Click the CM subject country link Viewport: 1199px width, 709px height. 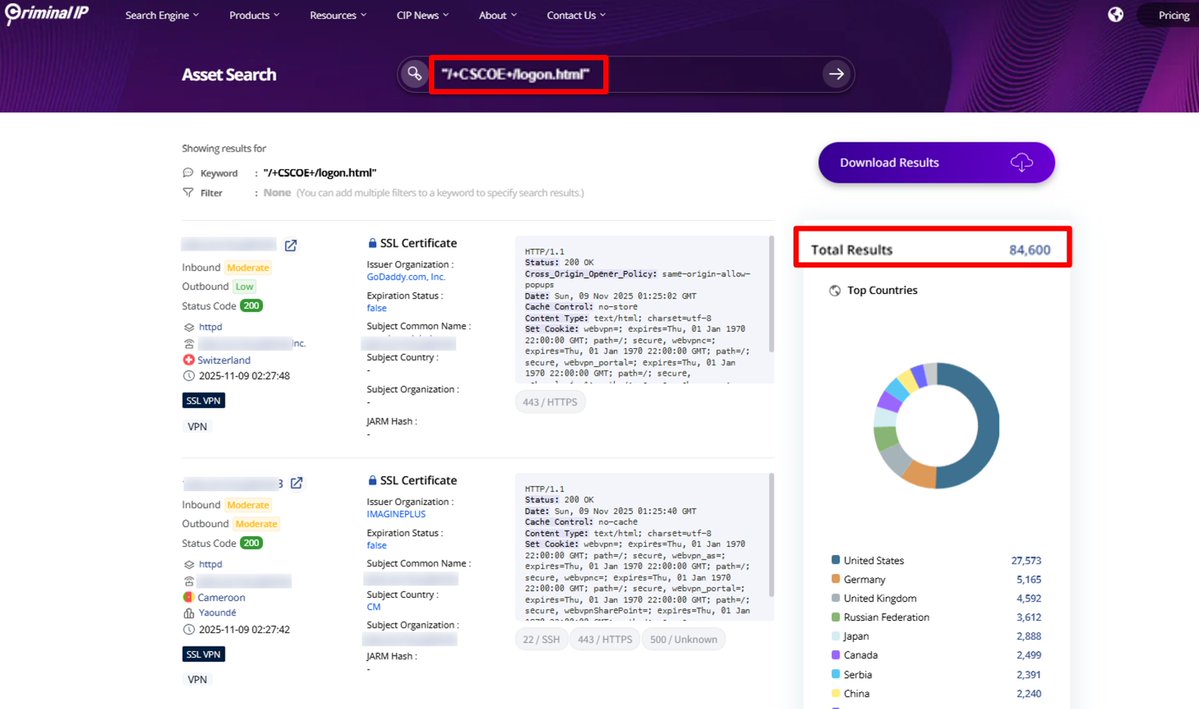373,607
